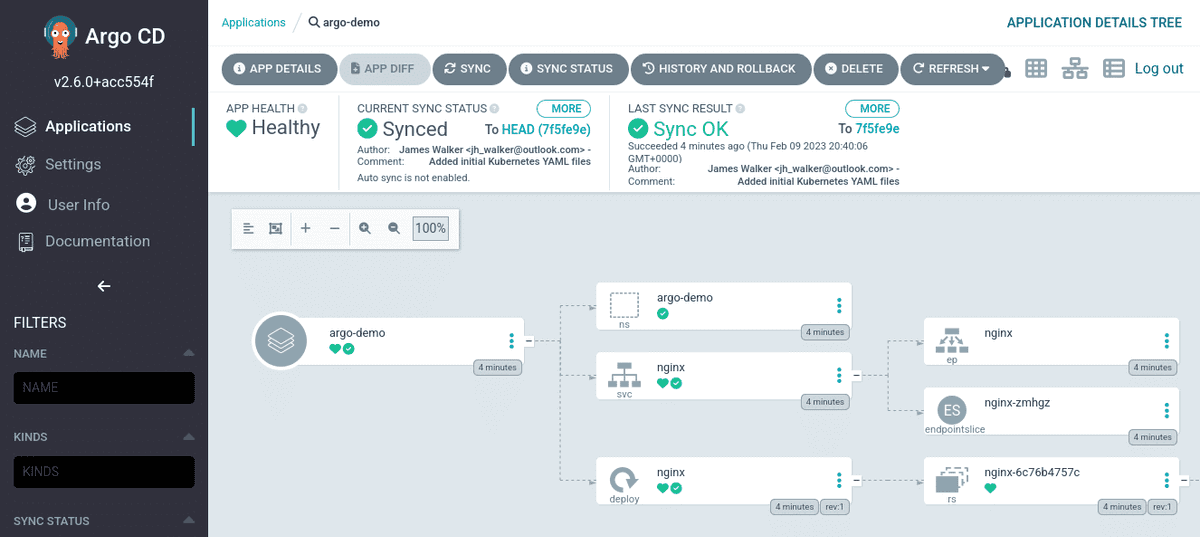Click the minus collapse-all toolbar icon
Image resolution: width=1200 pixels, height=537 pixels.
[x=335, y=228]
